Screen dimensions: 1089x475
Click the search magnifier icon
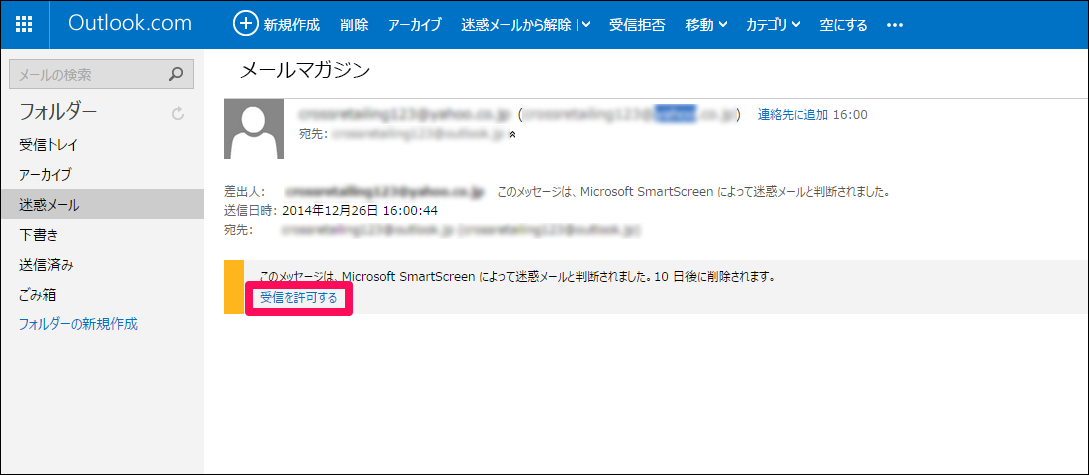point(176,73)
